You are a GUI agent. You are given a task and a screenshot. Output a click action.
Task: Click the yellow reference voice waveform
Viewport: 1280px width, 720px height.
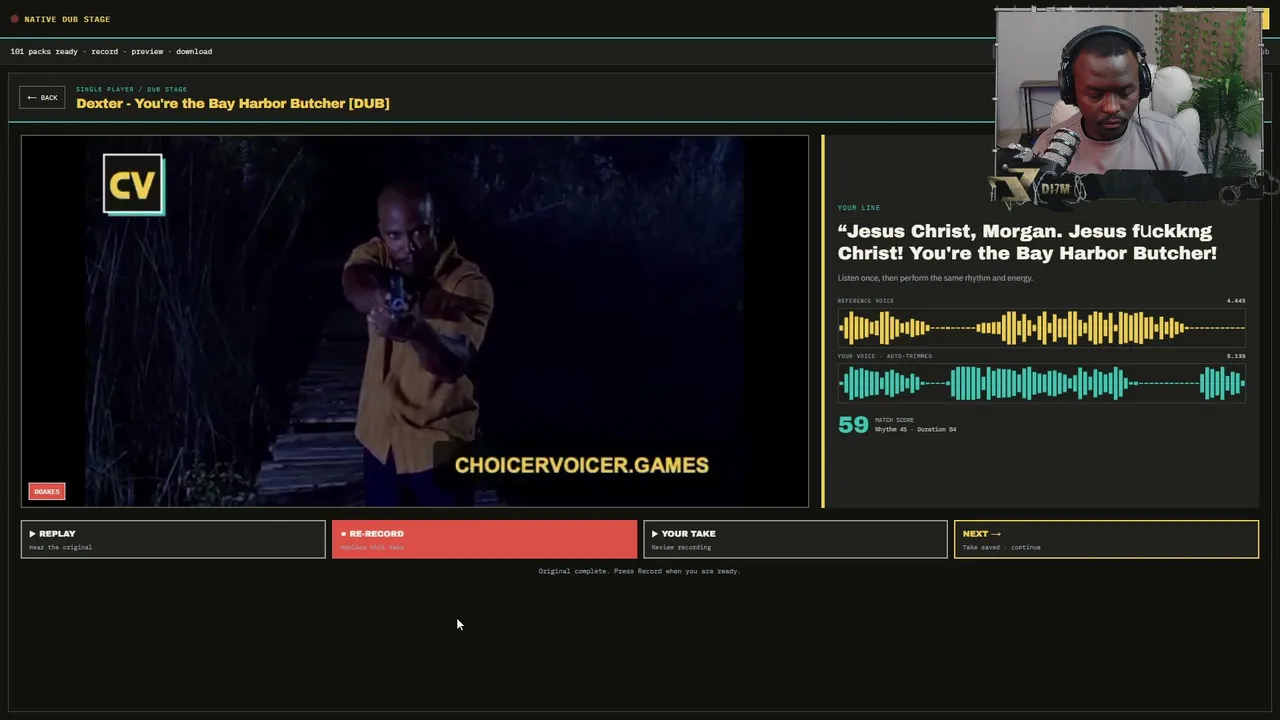(x=1041, y=327)
